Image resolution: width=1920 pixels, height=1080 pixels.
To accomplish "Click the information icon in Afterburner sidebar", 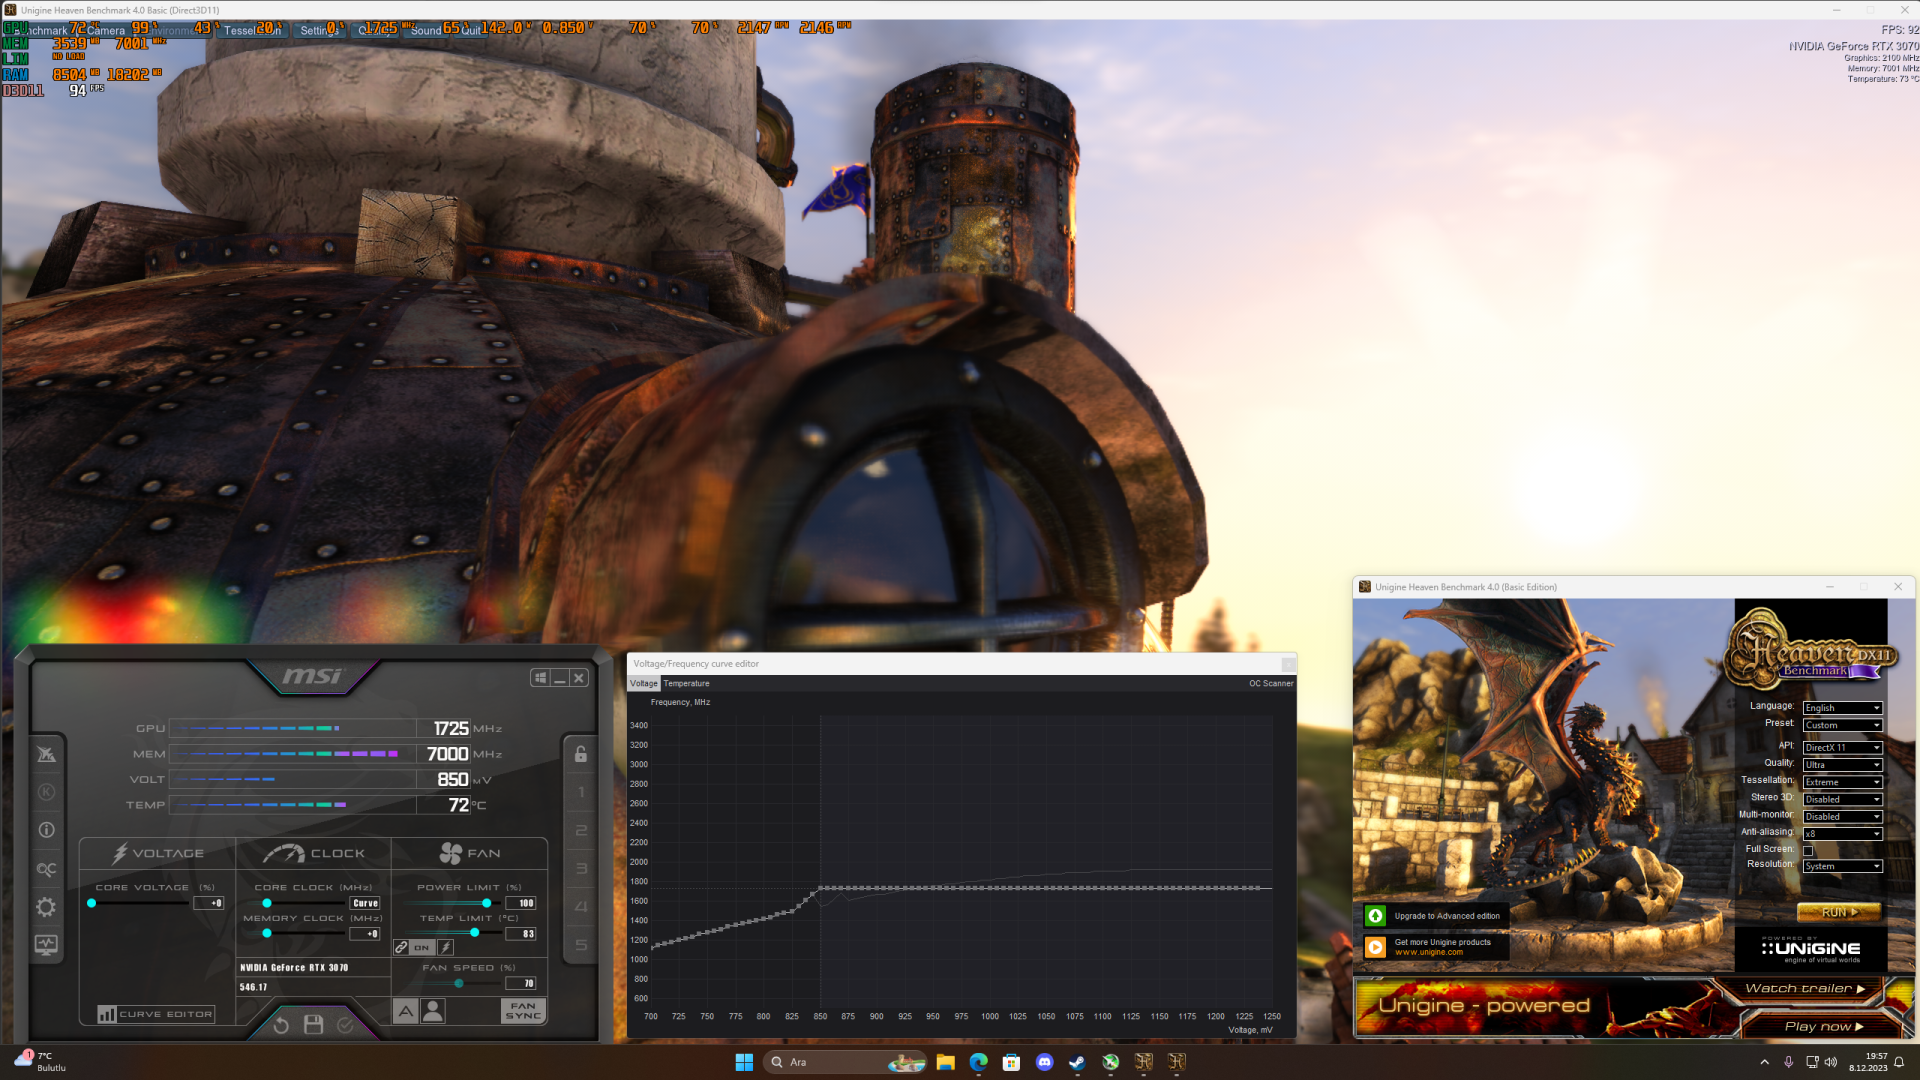I will click(46, 830).
